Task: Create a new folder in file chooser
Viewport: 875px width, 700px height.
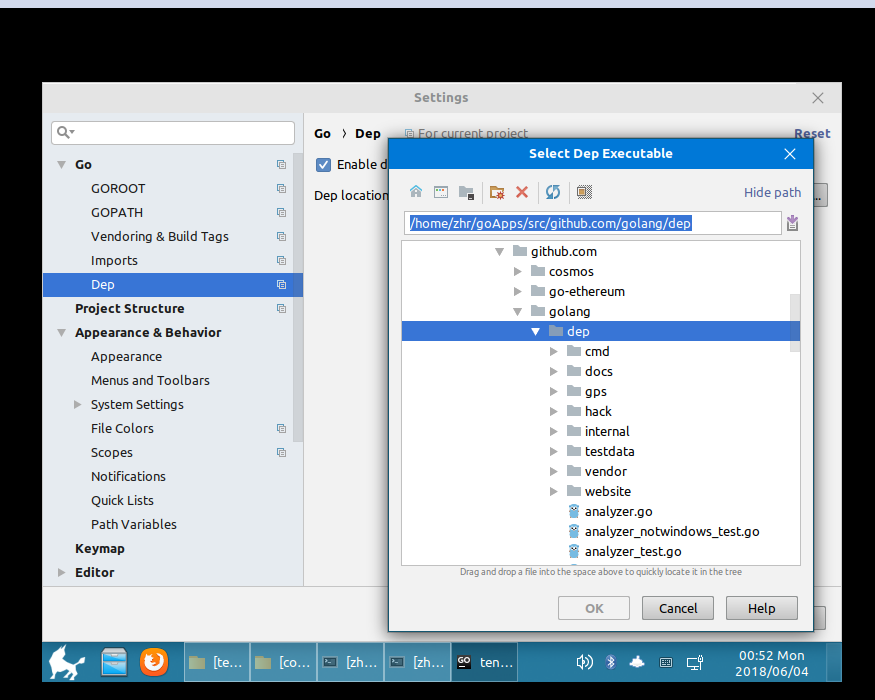Action: 497,193
